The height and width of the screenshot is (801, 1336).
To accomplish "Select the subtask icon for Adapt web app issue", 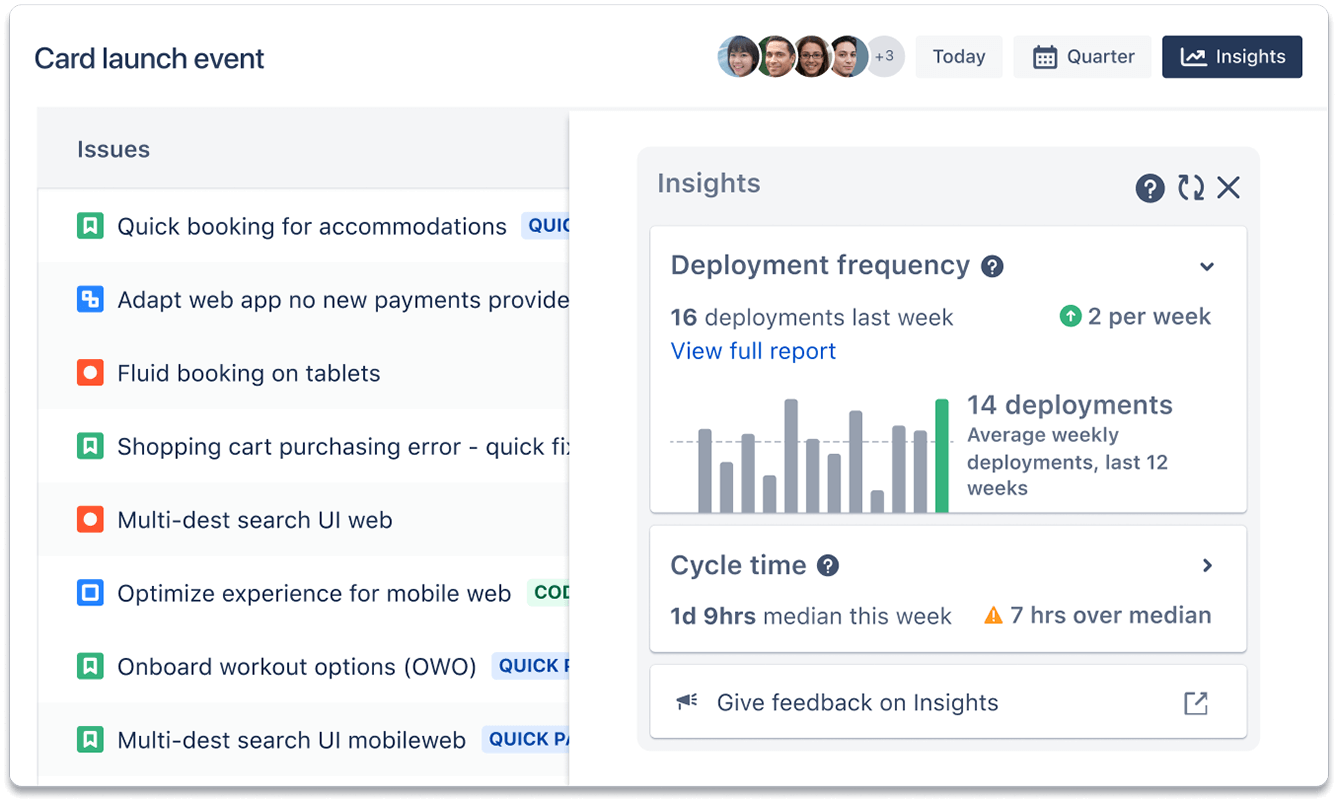I will pyautogui.click(x=91, y=299).
